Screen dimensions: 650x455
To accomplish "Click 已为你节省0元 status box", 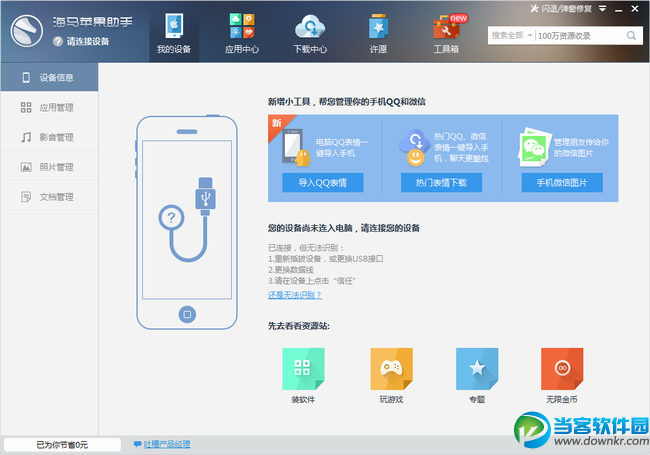I will pyautogui.click(x=62, y=445).
